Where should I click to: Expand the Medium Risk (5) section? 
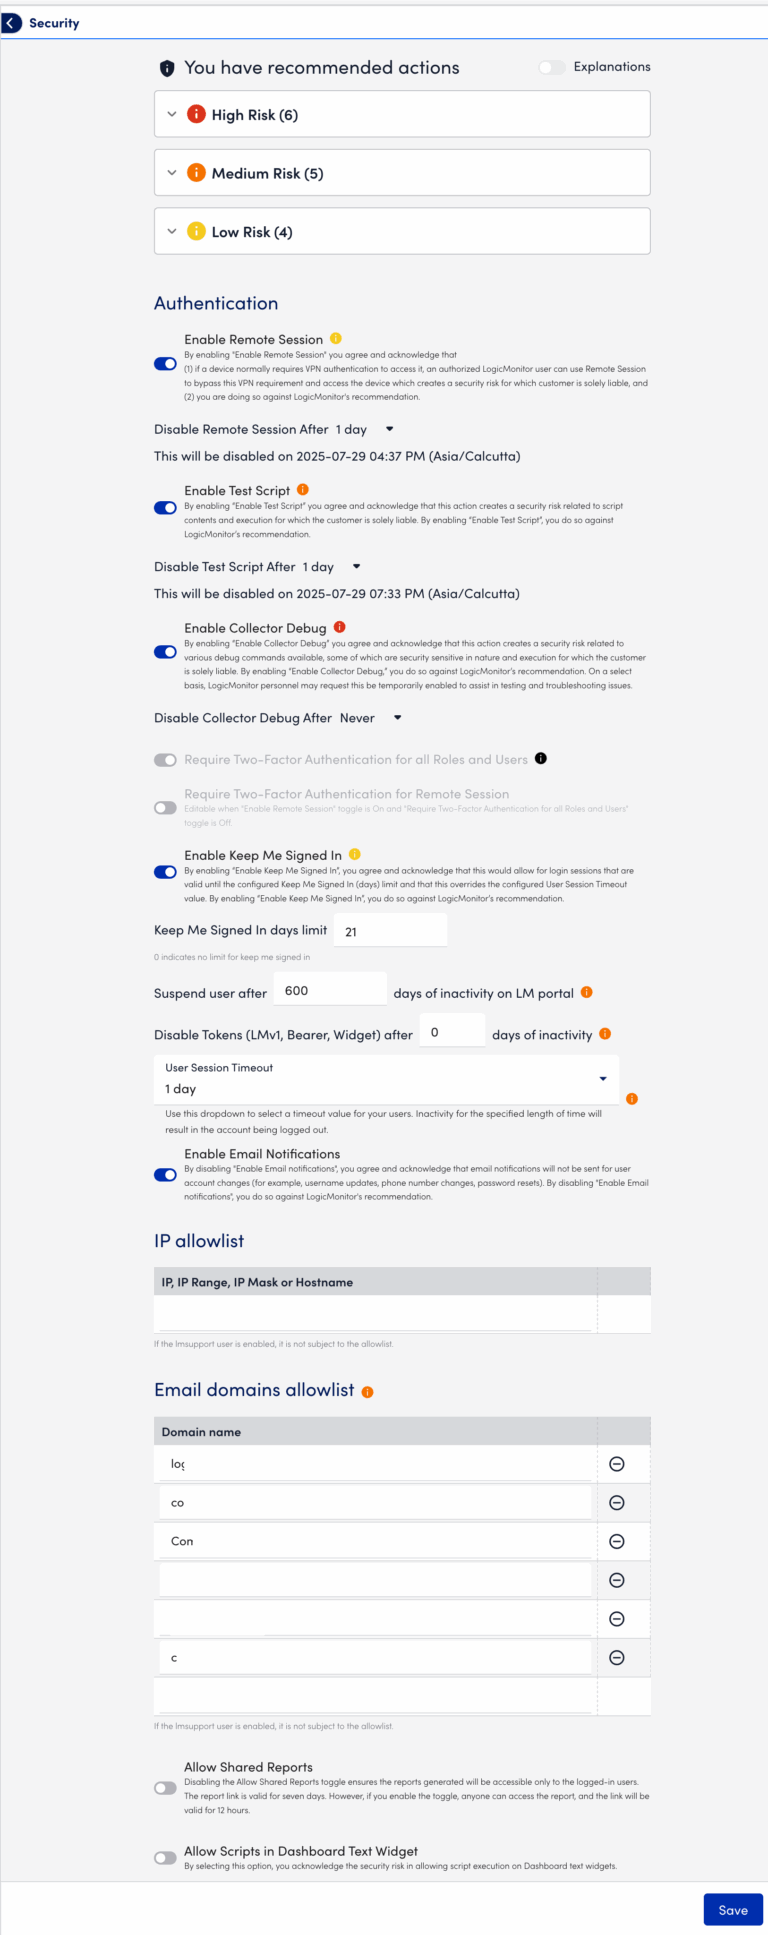point(402,173)
